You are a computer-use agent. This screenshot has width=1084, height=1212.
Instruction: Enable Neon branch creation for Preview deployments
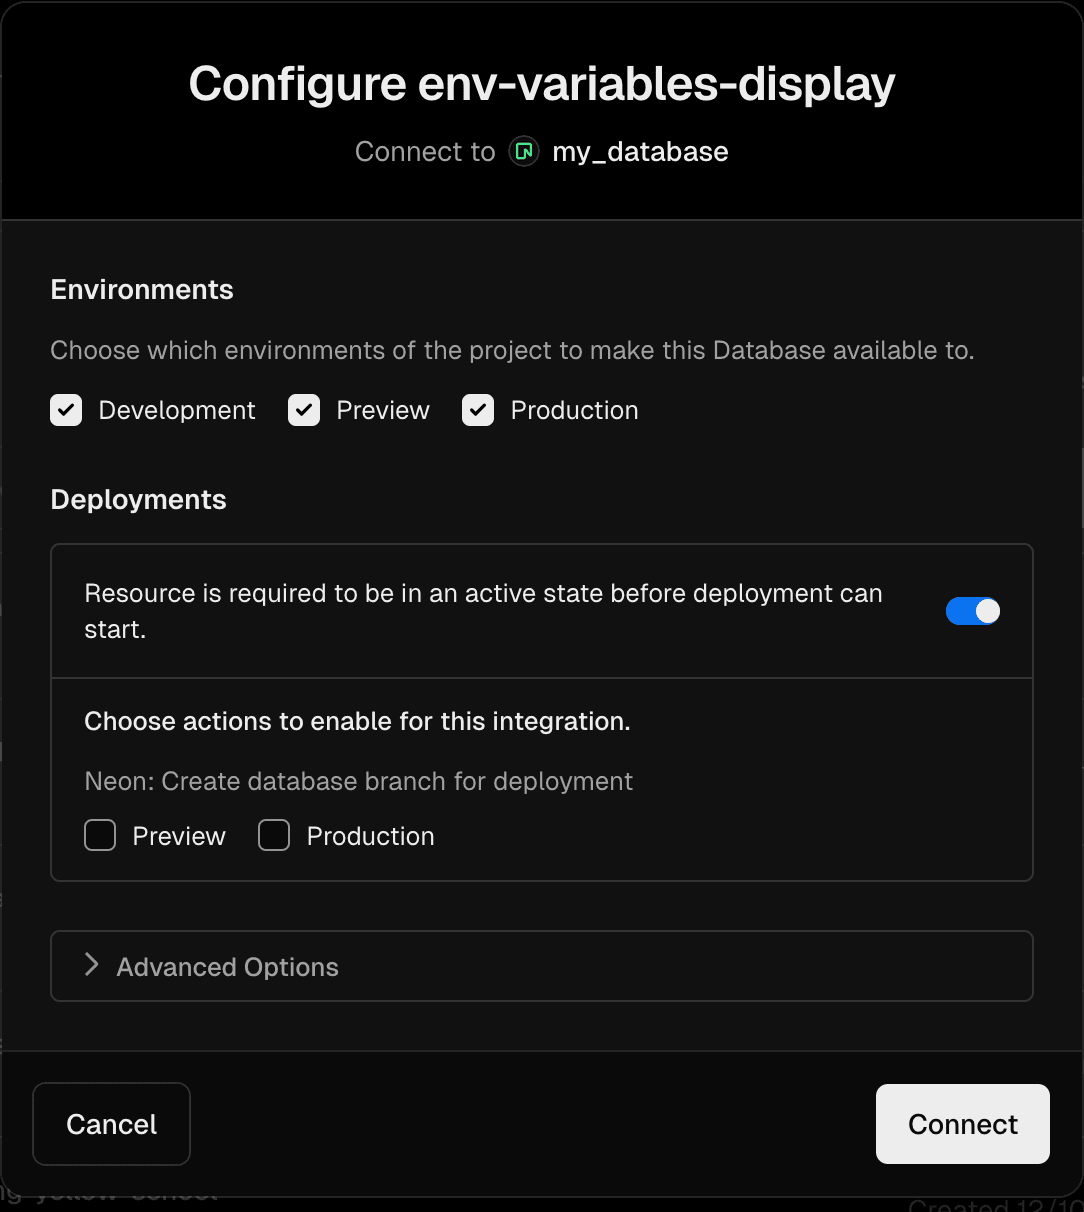pyautogui.click(x=100, y=836)
